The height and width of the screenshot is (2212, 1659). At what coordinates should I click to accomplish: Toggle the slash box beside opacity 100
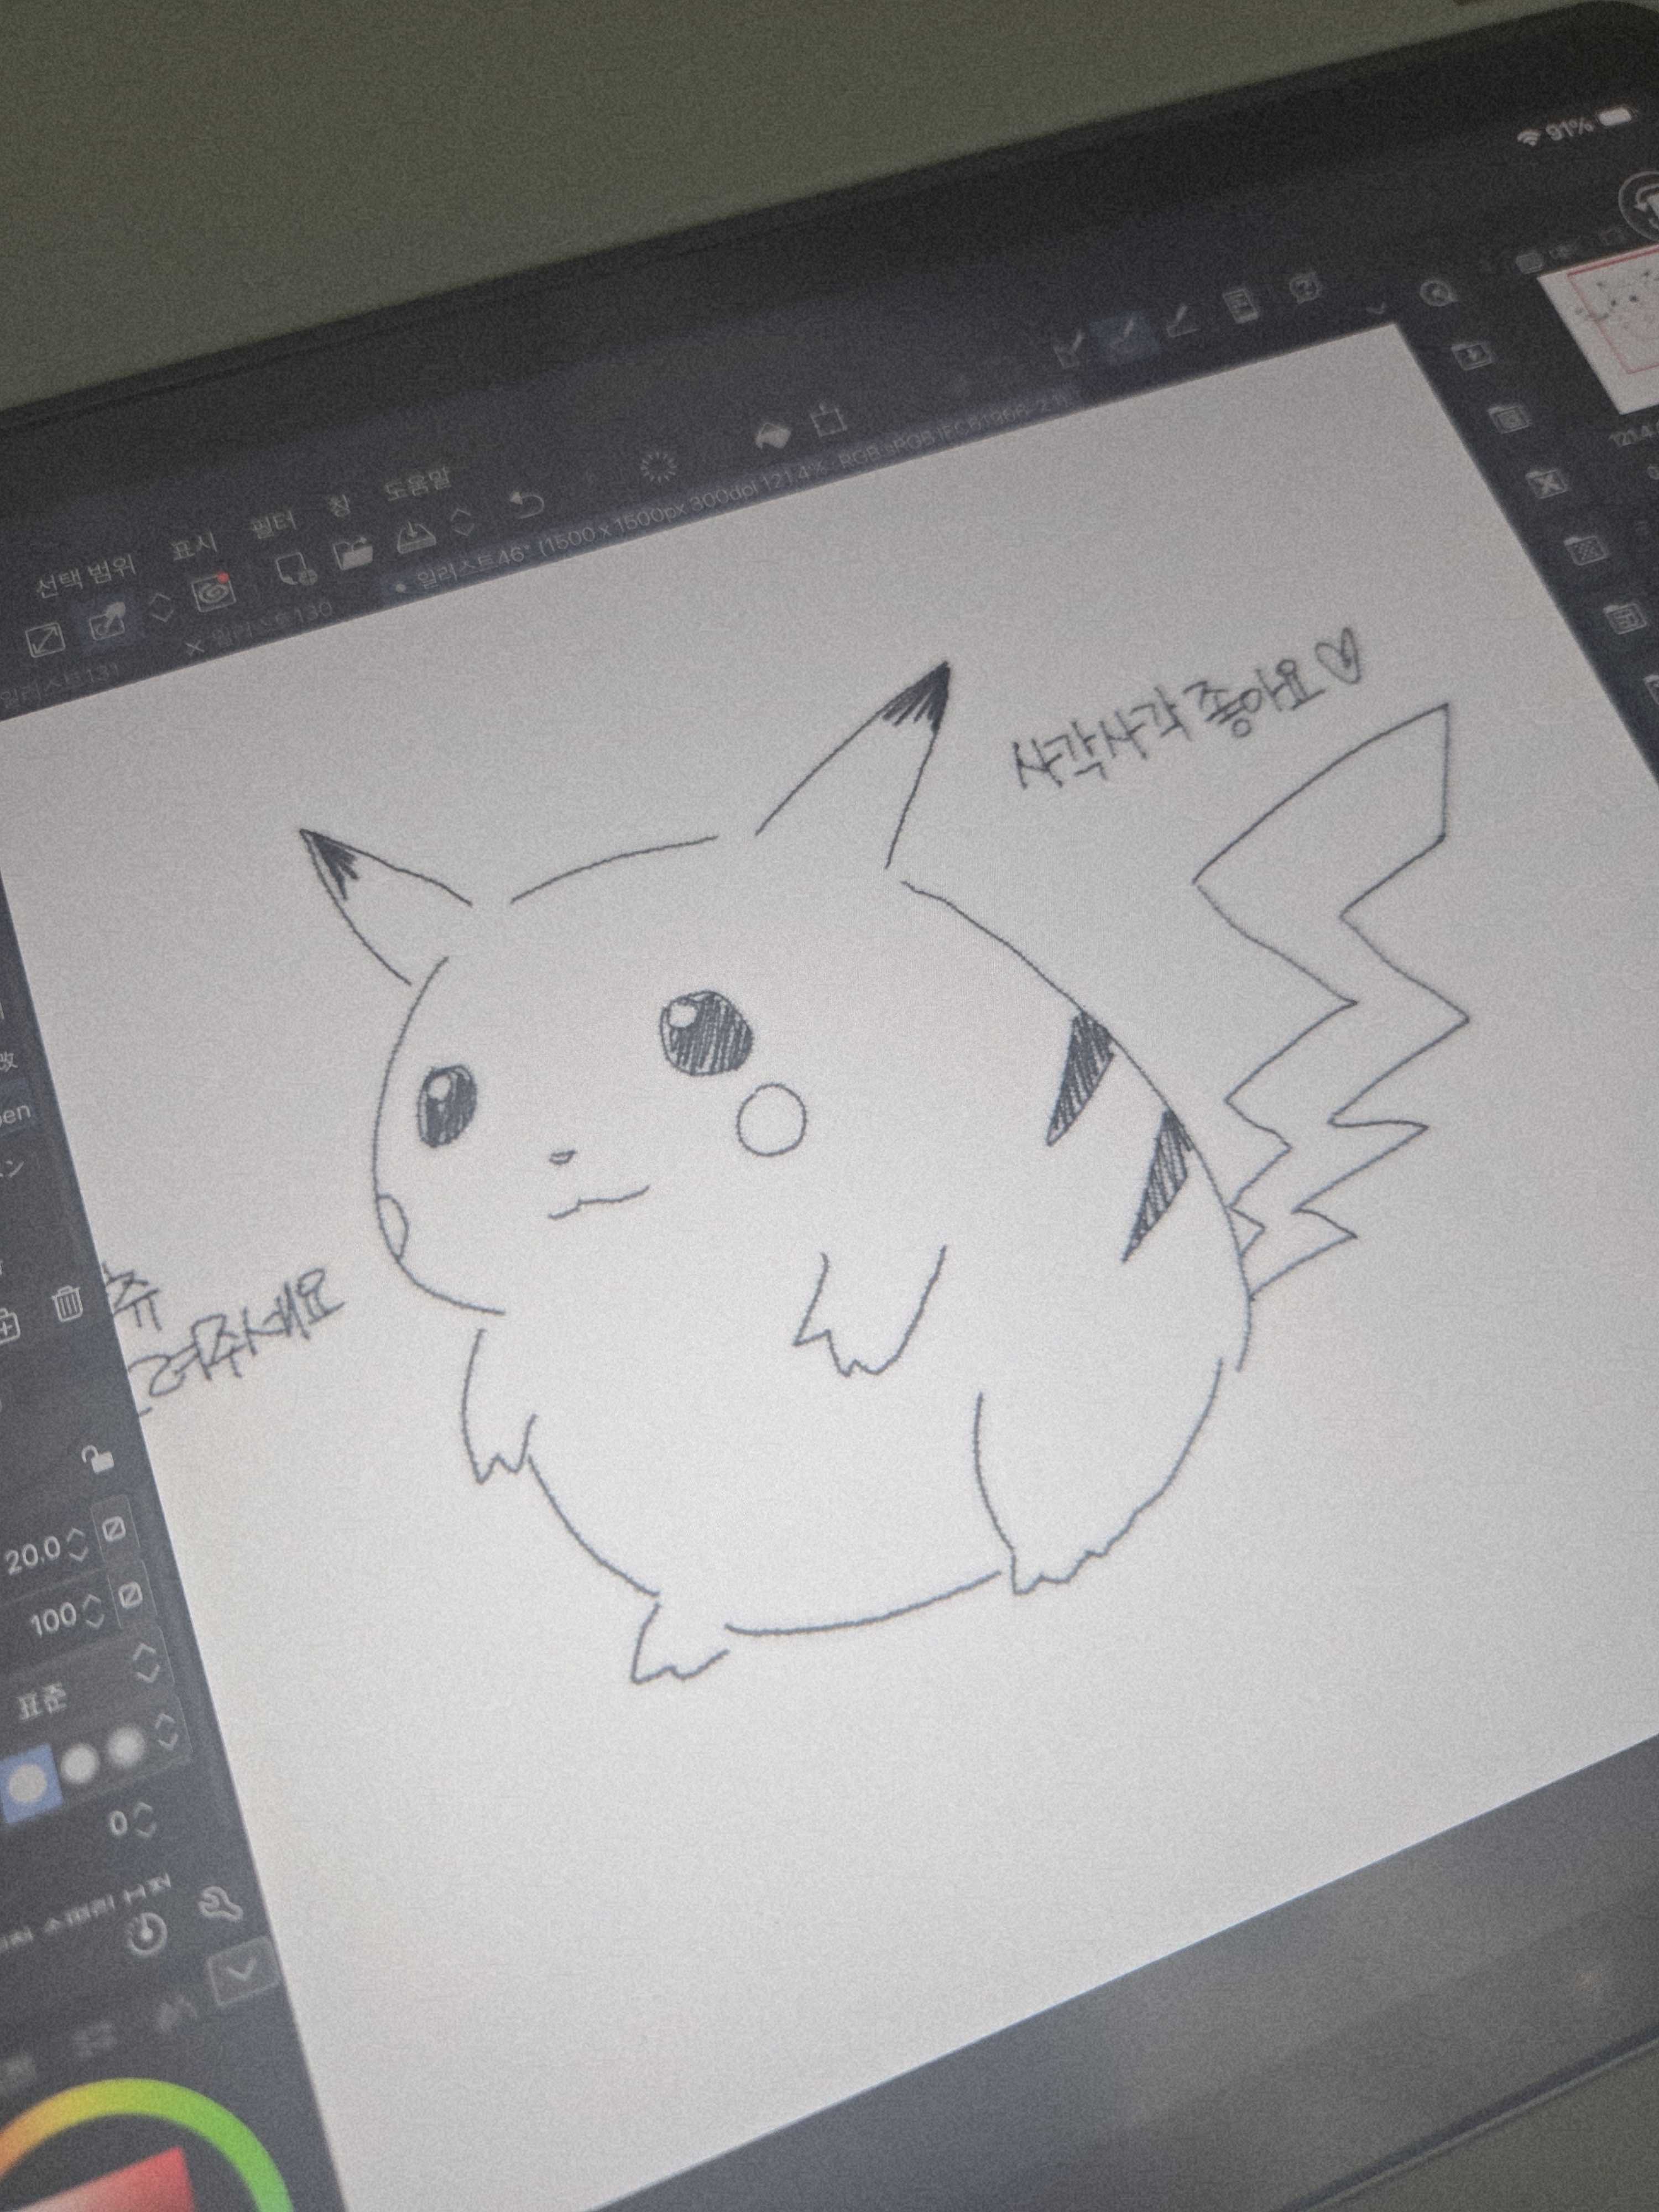pos(130,1596)
